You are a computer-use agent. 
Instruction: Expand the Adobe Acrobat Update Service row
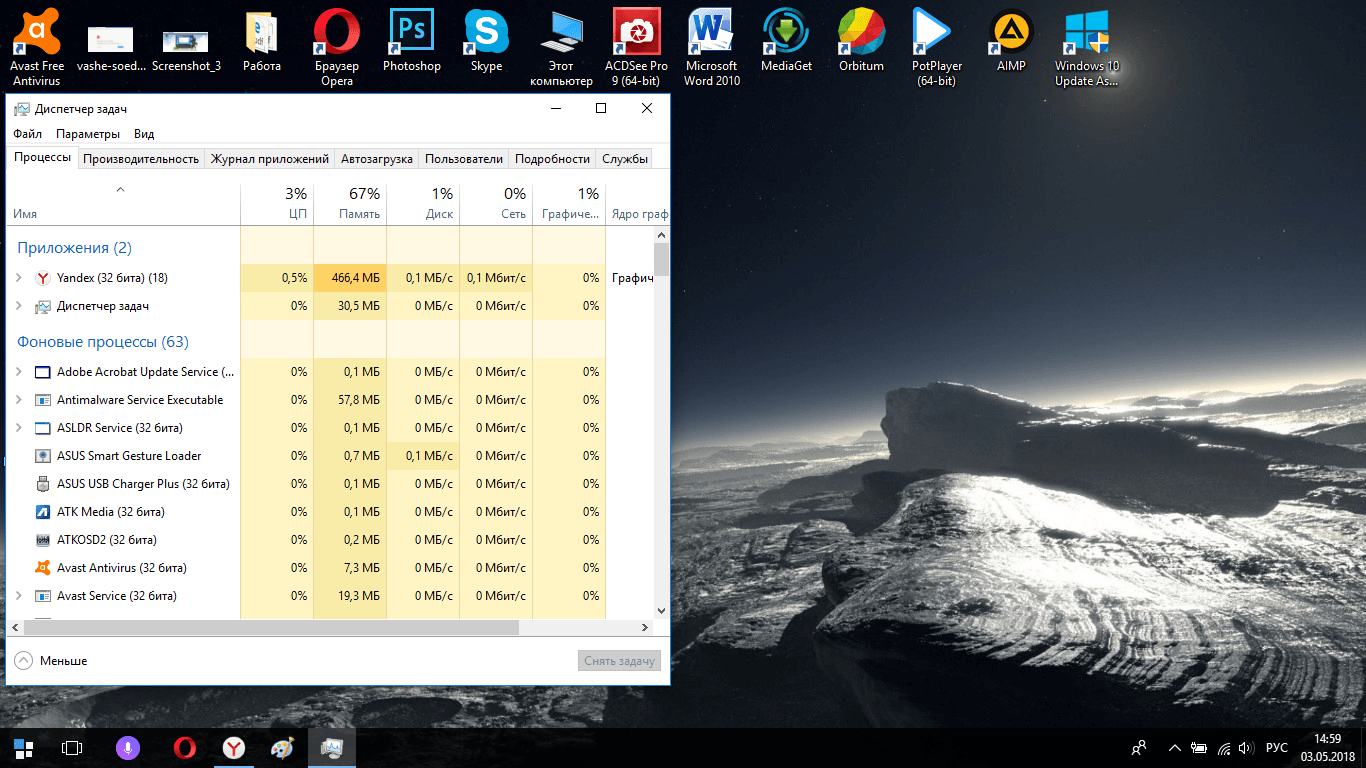pyautogui.click(x=19, y=372)
